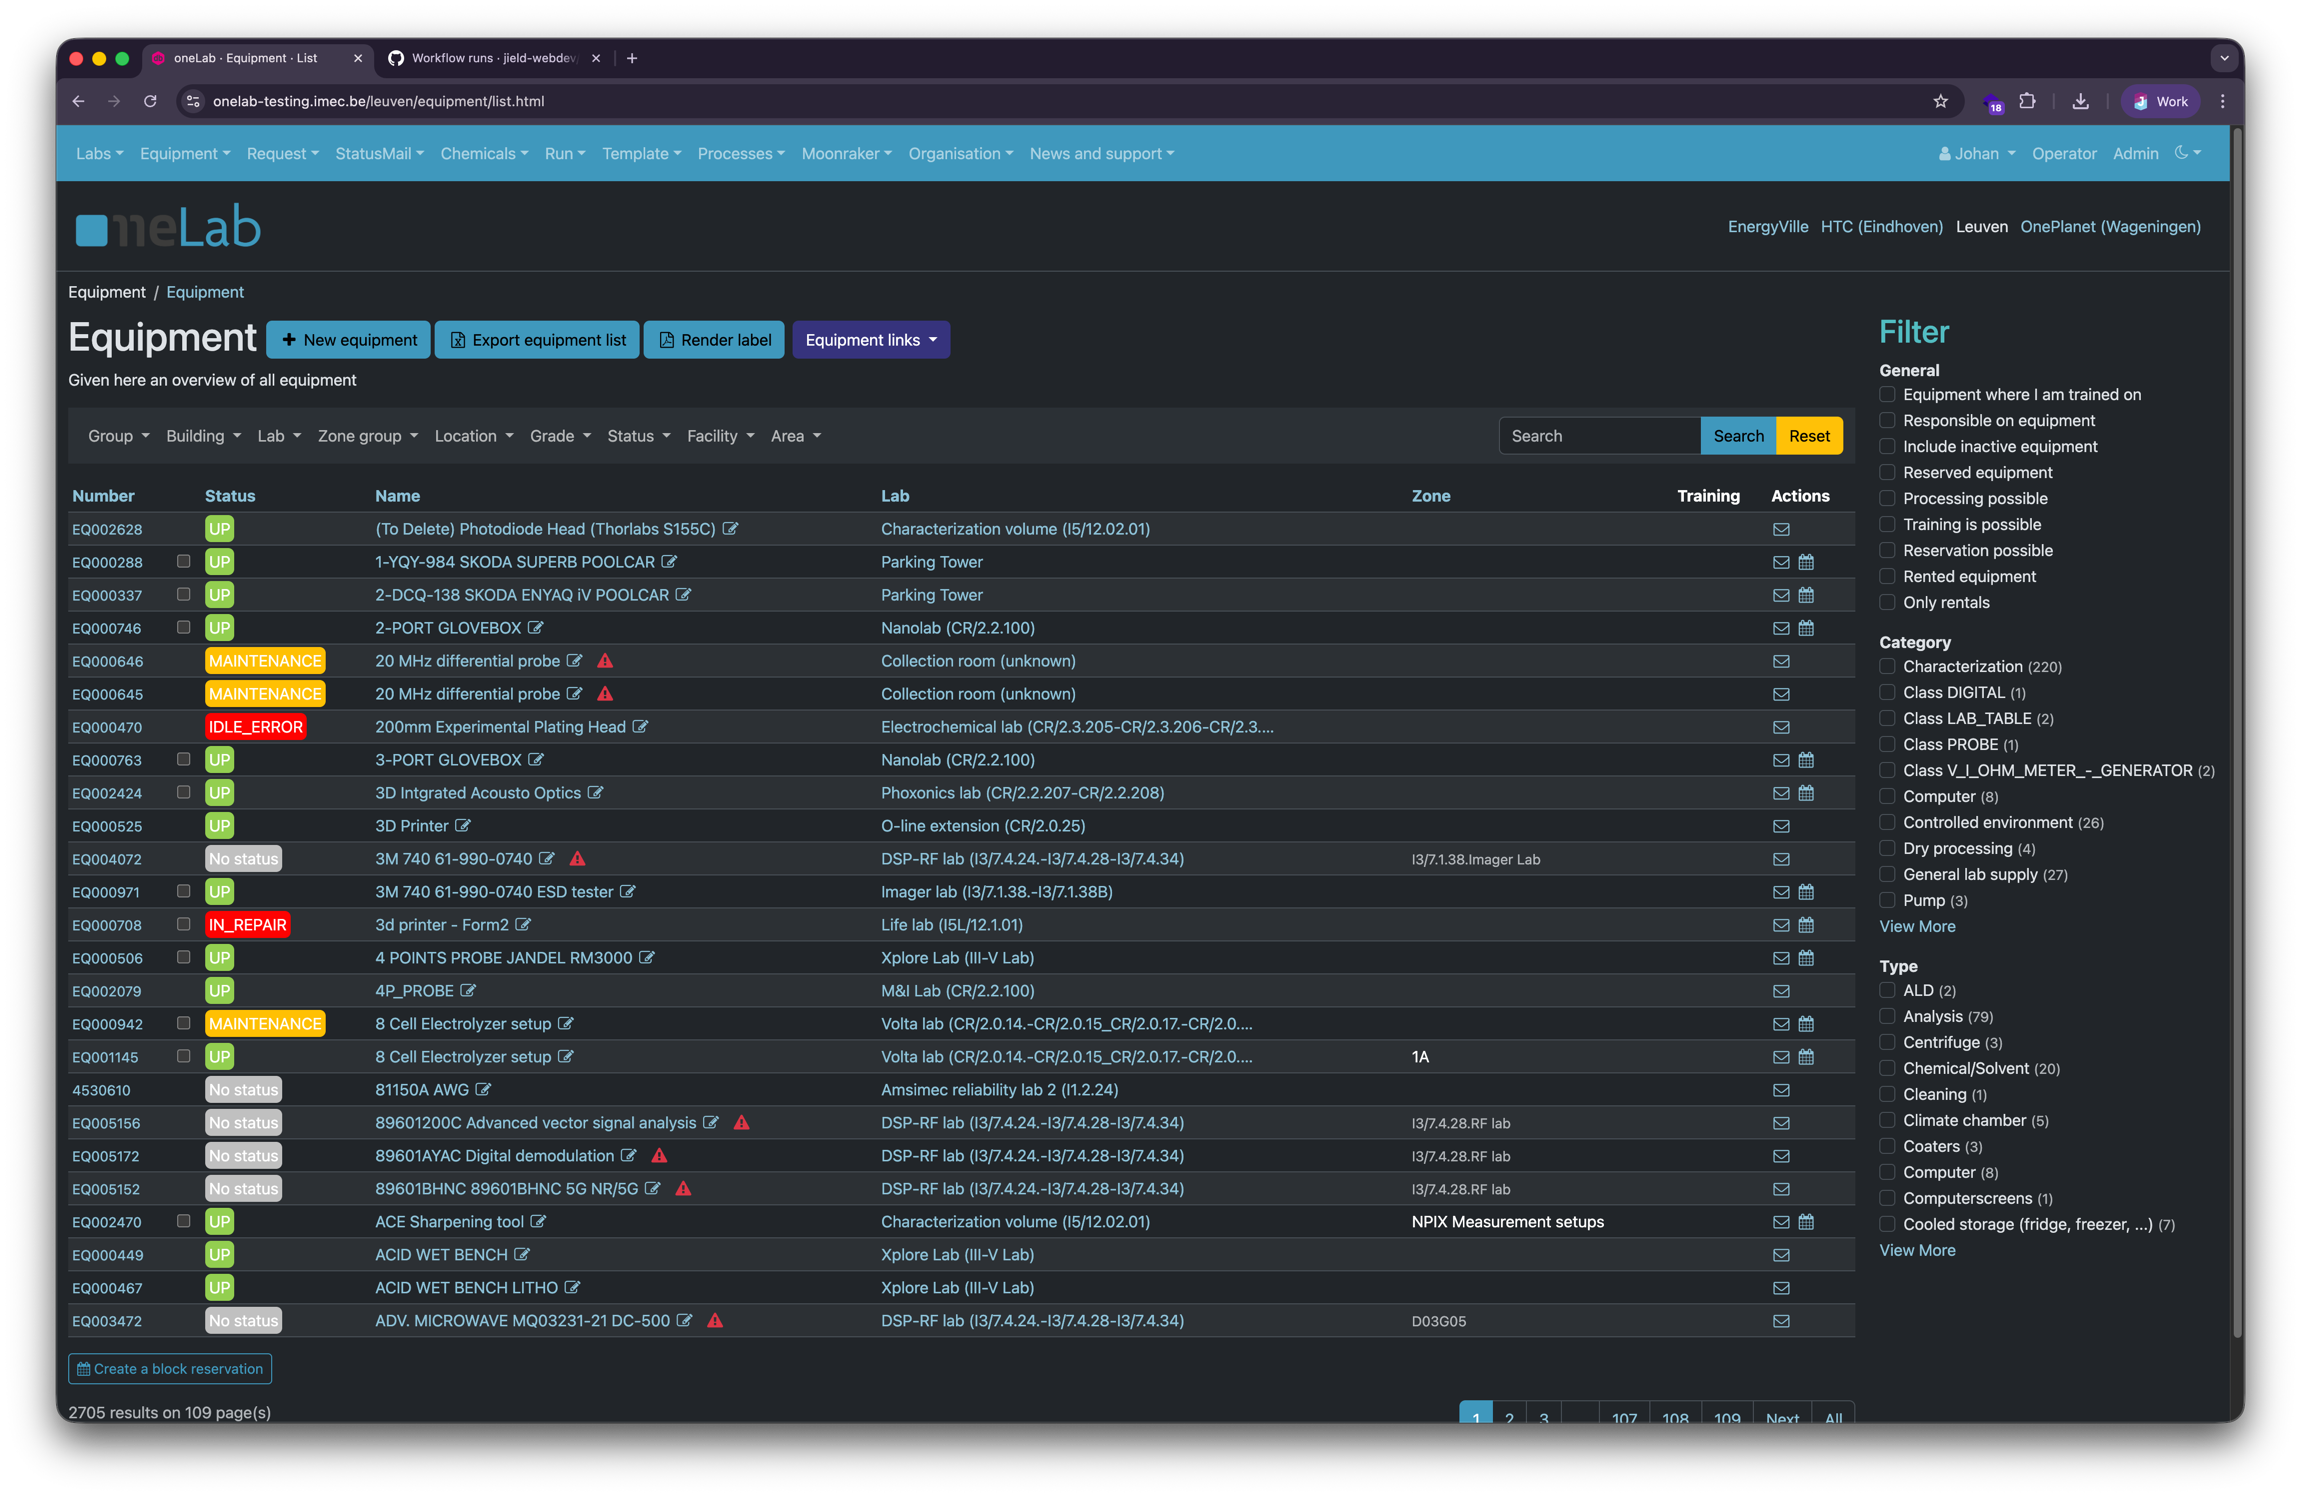Edit the name of 3D Printer
The image size is (2301, 1497).
462,826
